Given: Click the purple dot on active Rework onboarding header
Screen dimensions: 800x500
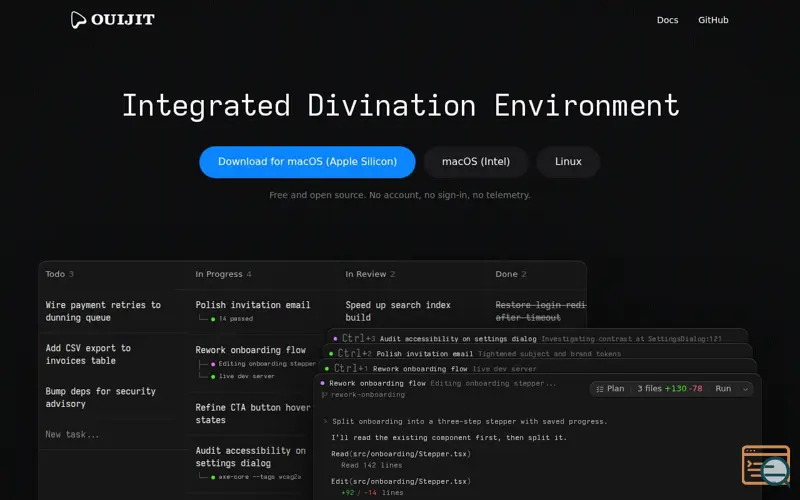Looking at the screenshot, I should [x=322, y=383].
